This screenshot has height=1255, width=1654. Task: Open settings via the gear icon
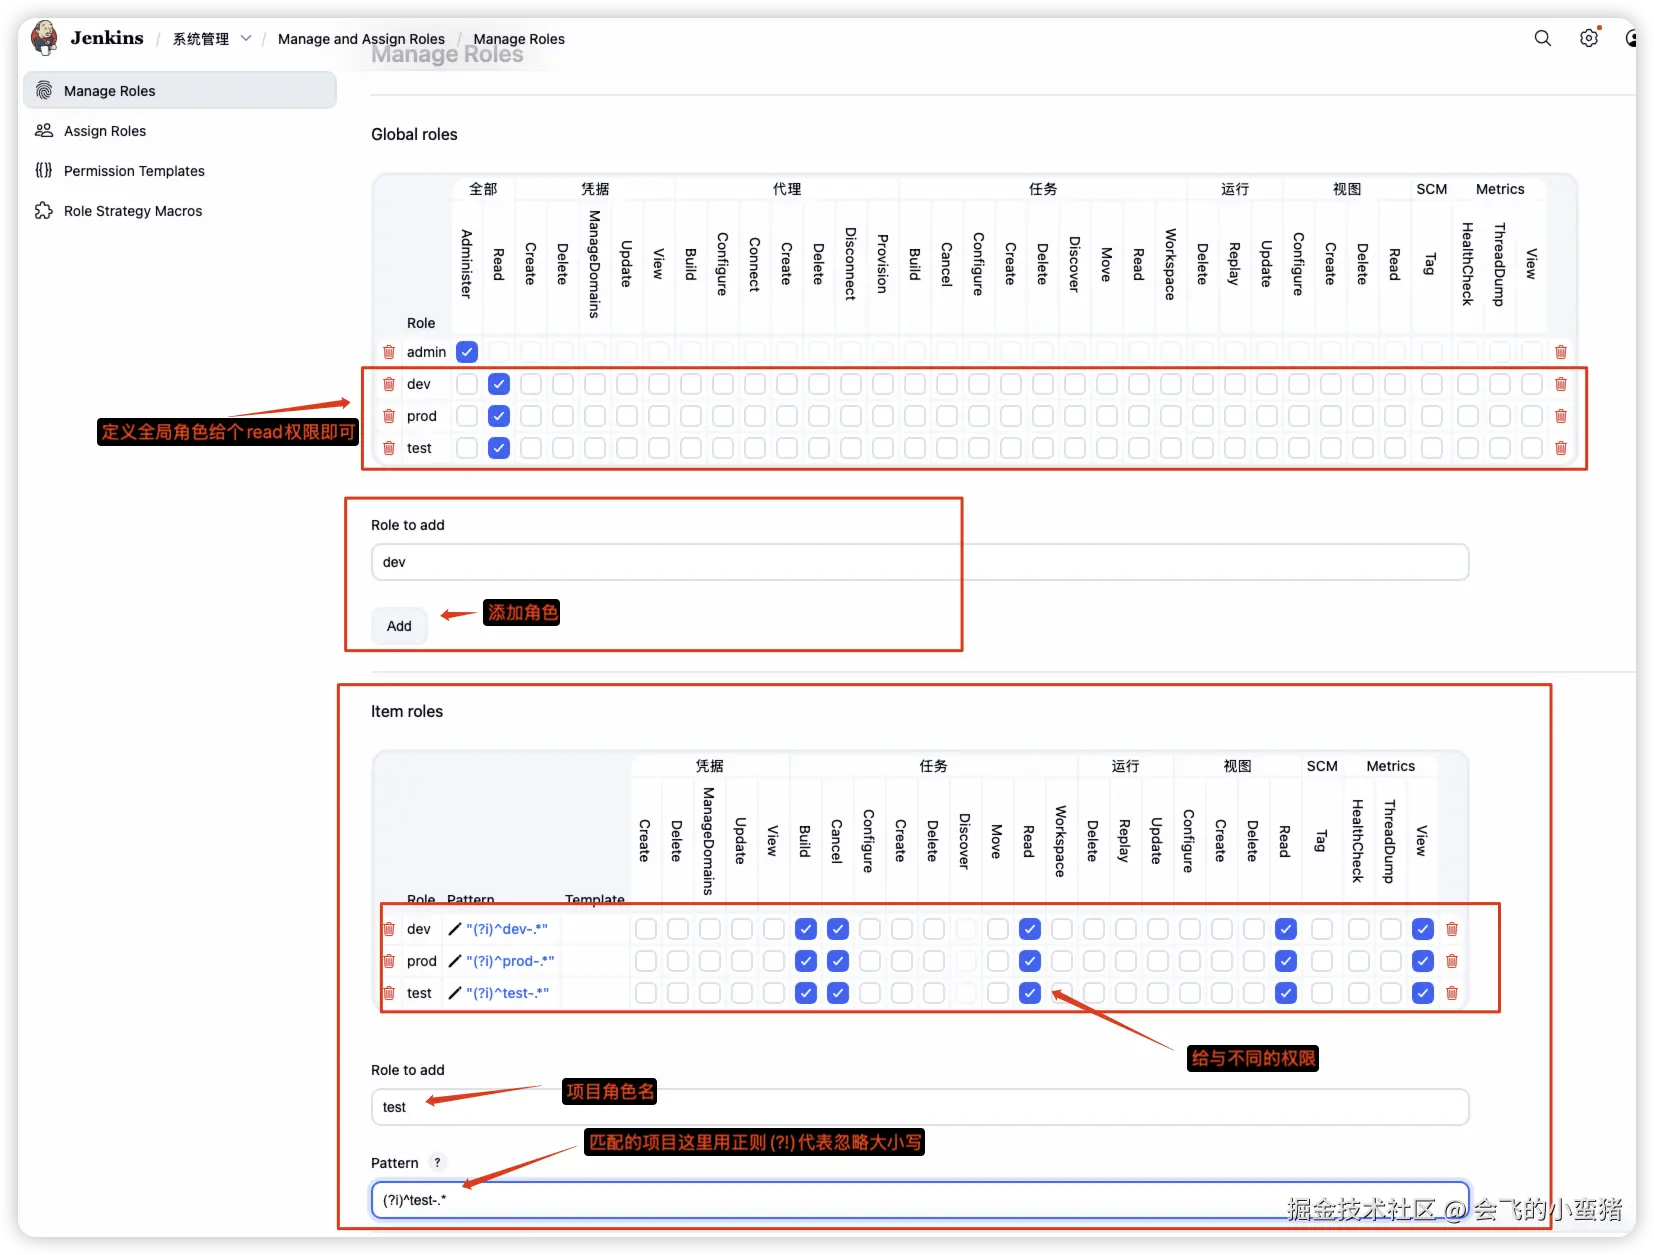pos(1589,38)
